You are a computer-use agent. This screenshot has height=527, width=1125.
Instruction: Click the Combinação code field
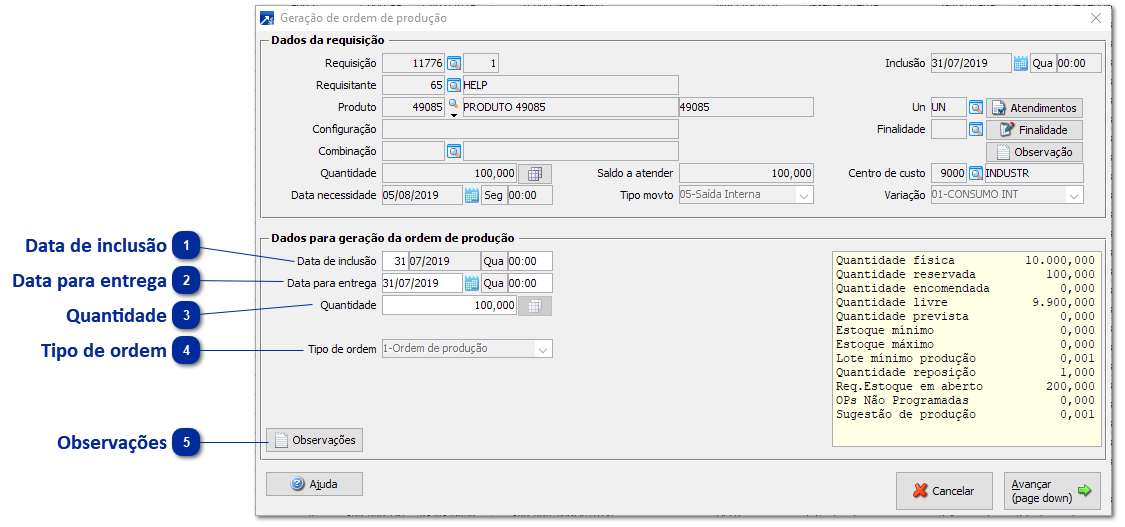(414, 151)
